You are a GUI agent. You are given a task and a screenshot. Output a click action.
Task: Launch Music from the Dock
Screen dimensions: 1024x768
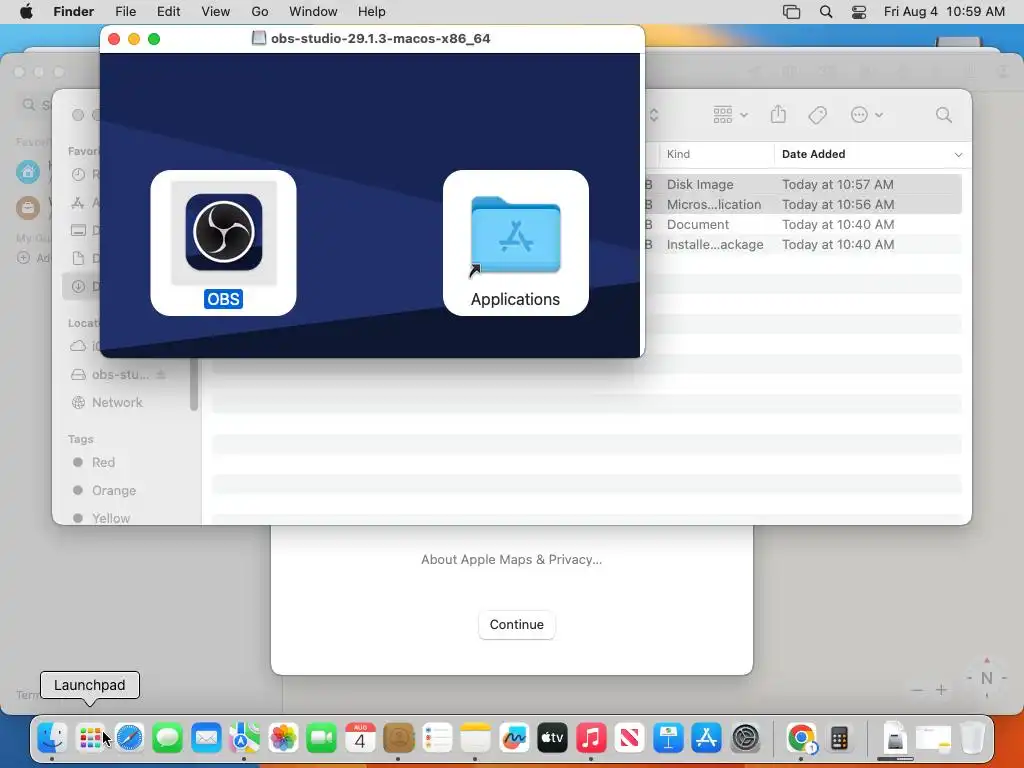pyautogui.click(x=591, y=738)
